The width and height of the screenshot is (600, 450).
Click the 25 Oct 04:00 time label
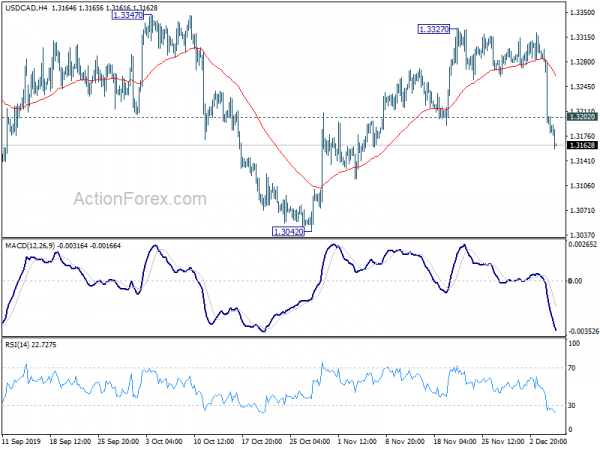[310, 441]
